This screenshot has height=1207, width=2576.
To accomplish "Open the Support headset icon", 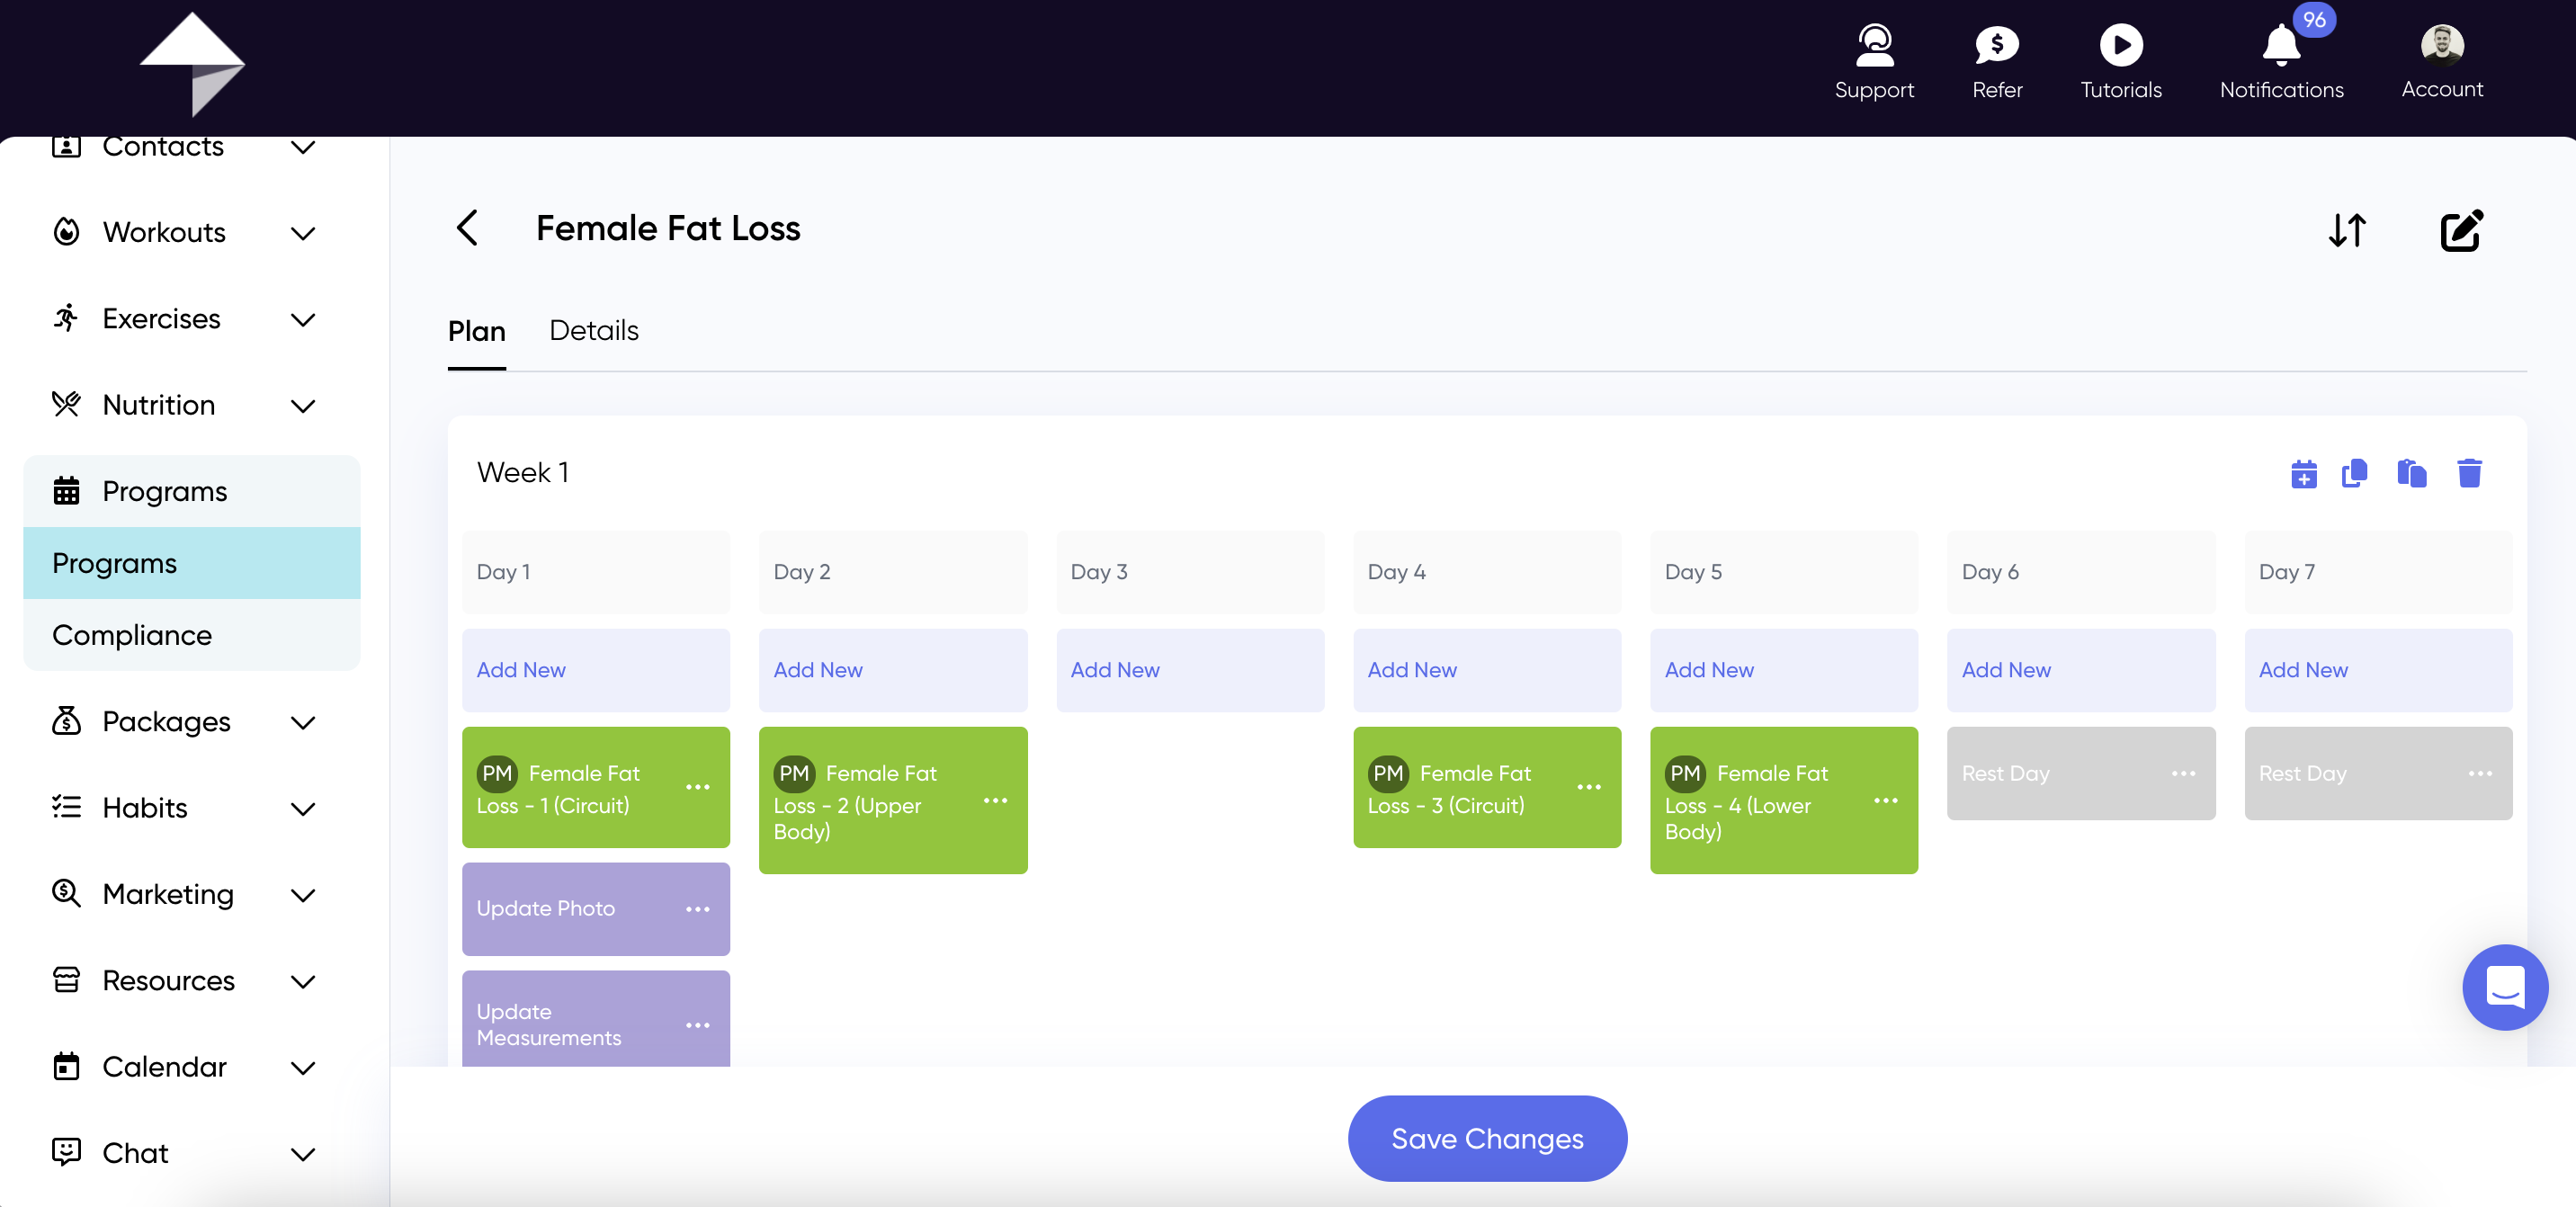I will click(1874, 45).
